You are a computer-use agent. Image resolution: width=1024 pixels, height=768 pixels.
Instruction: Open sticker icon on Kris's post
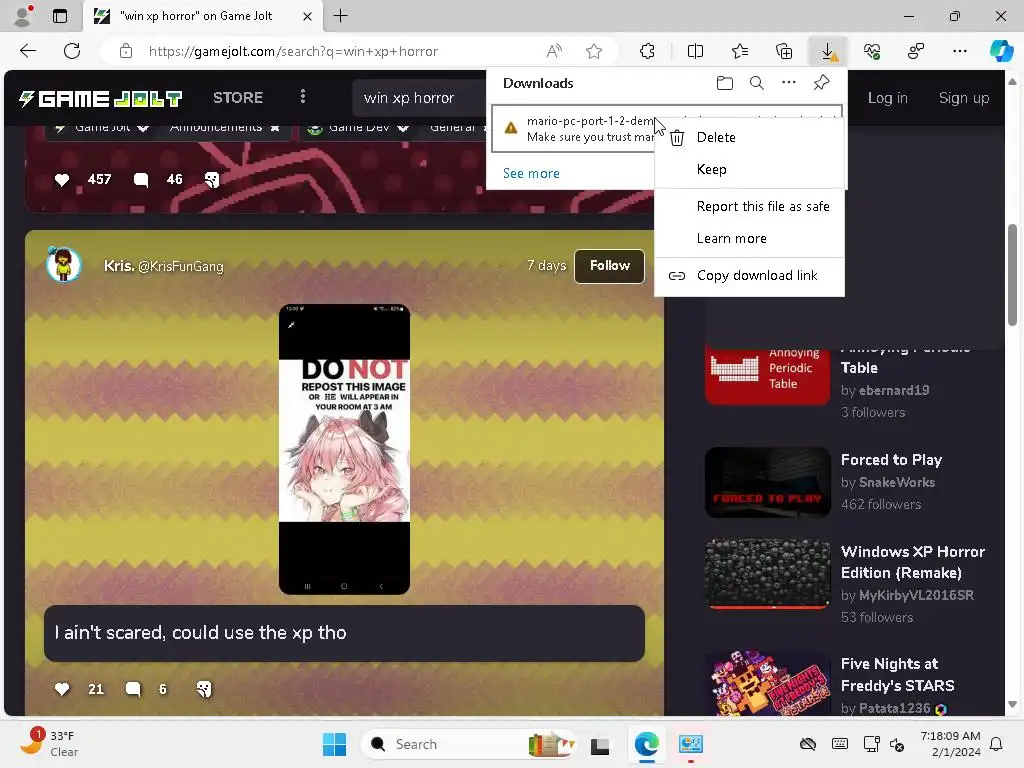point(204,689)
